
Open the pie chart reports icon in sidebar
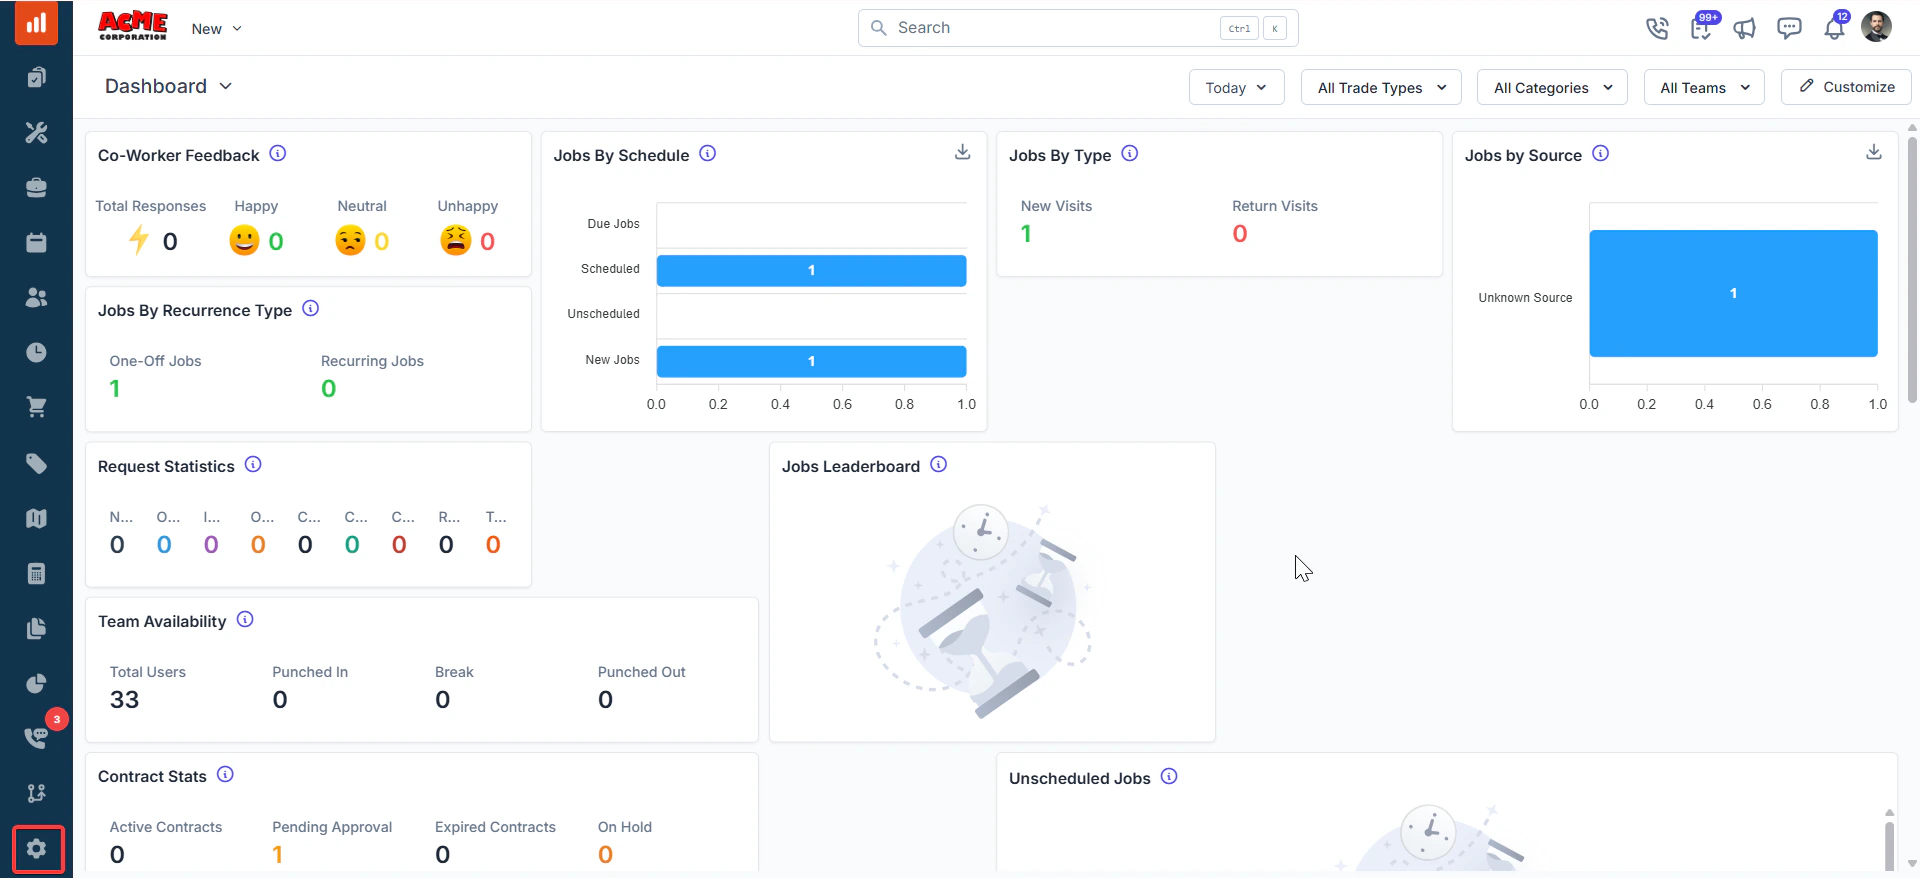pyautogui.click(x=36, y=683)
